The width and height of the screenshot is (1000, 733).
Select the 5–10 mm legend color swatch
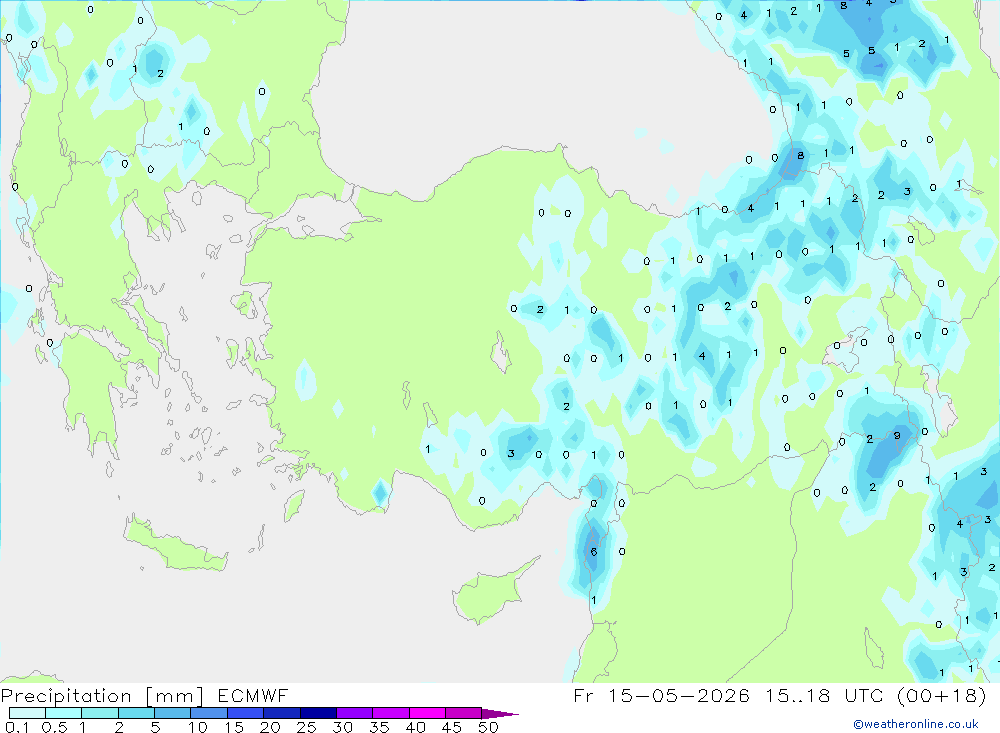(x=172, y=713)
